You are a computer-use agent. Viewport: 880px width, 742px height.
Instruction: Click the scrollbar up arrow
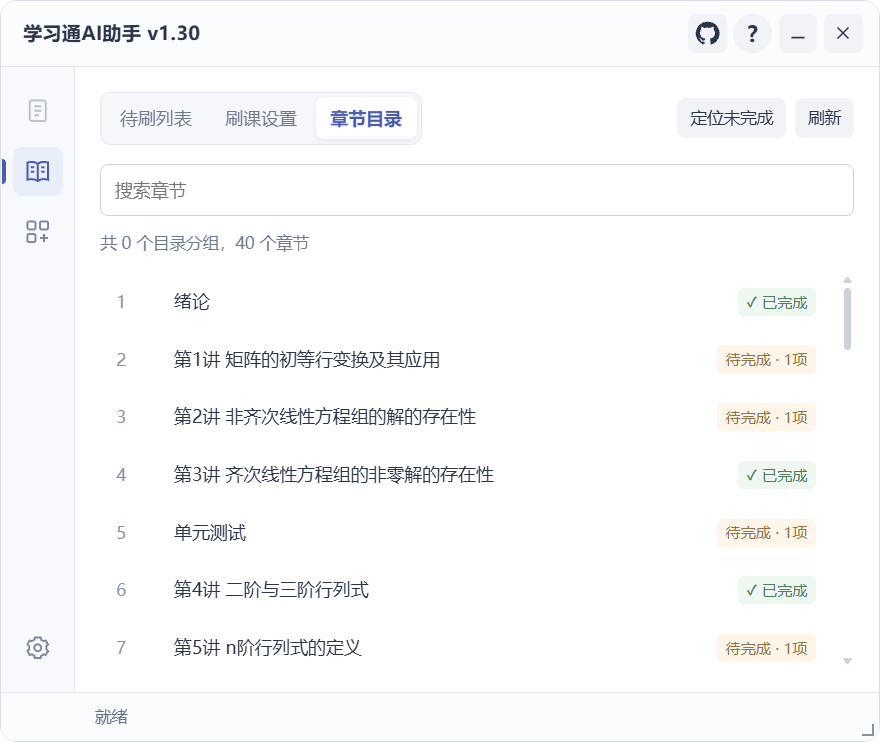point(847,280)
